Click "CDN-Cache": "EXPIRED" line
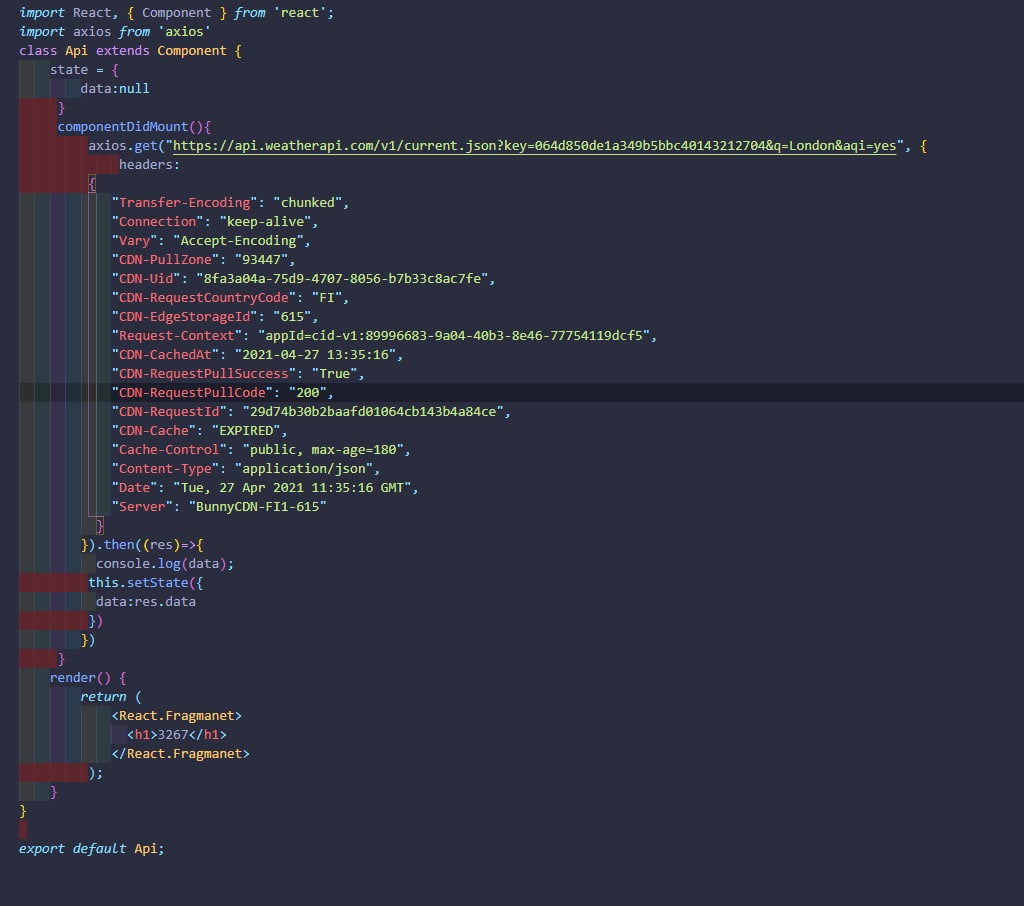This screenshot has height=906, width=1024. tap(199, 430)
